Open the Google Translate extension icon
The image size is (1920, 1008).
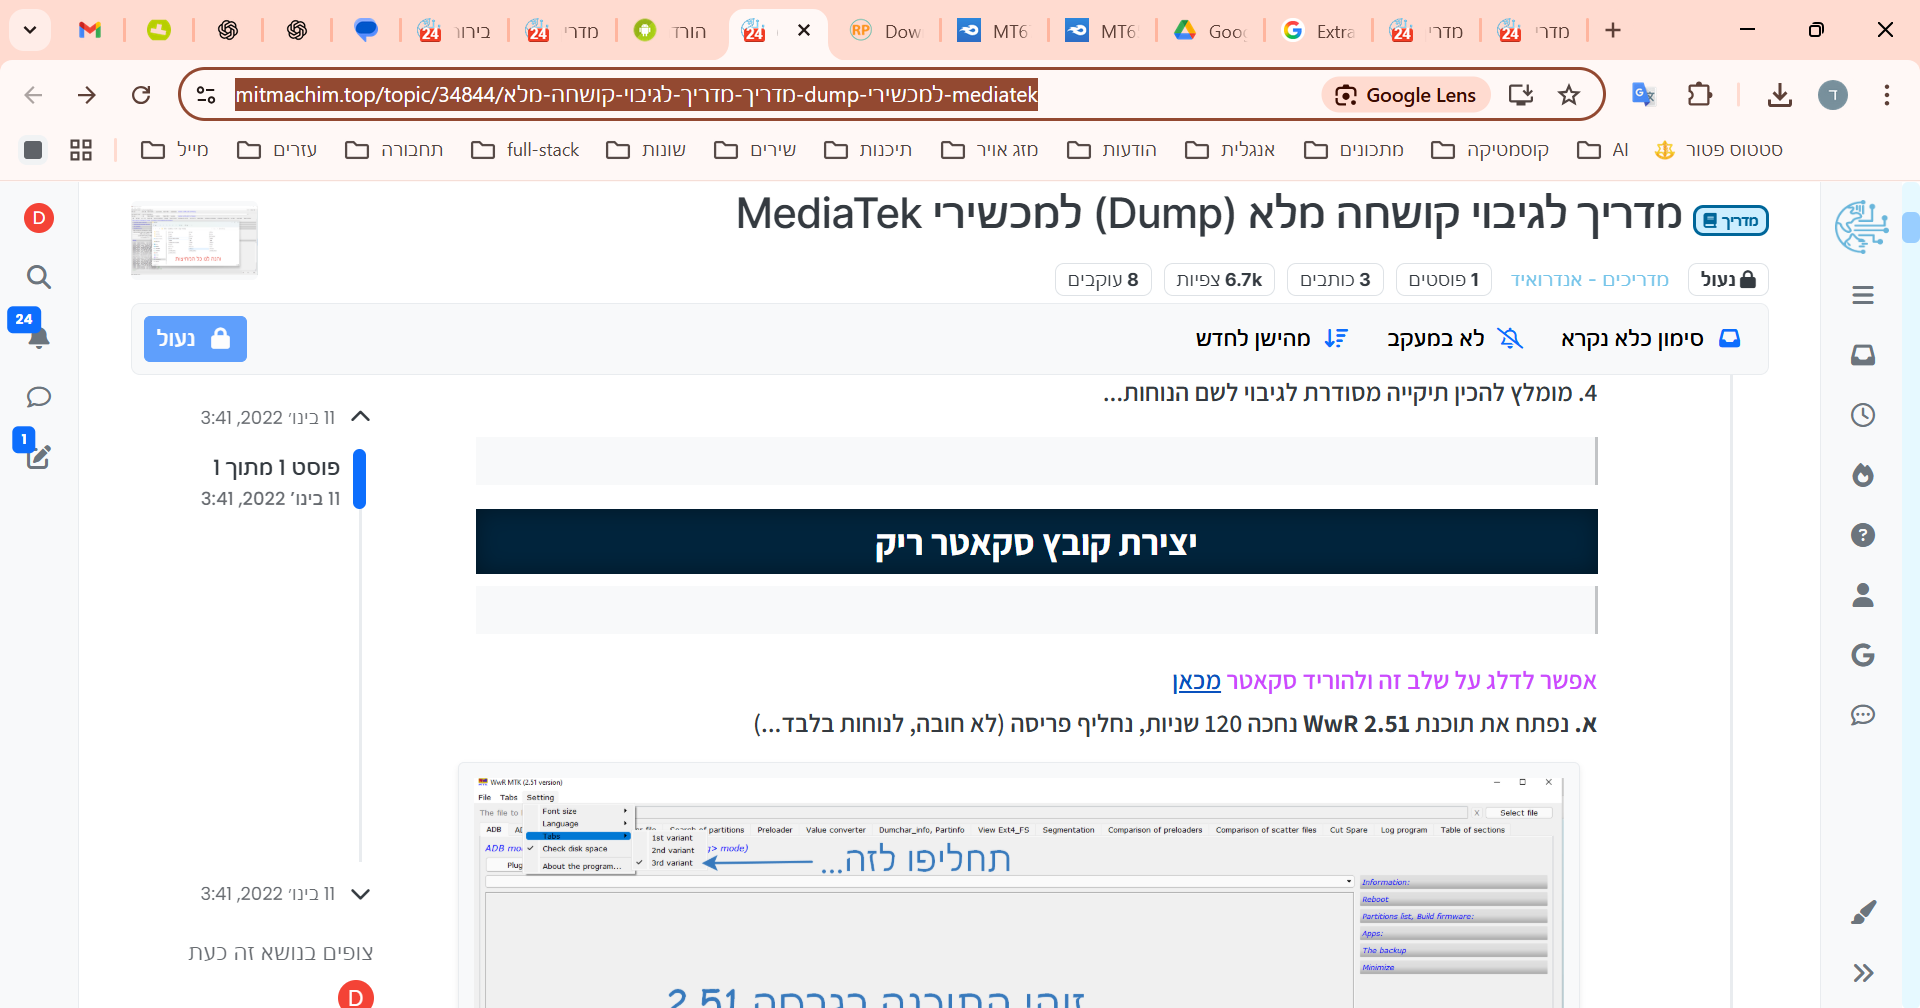coord(1643,95)
